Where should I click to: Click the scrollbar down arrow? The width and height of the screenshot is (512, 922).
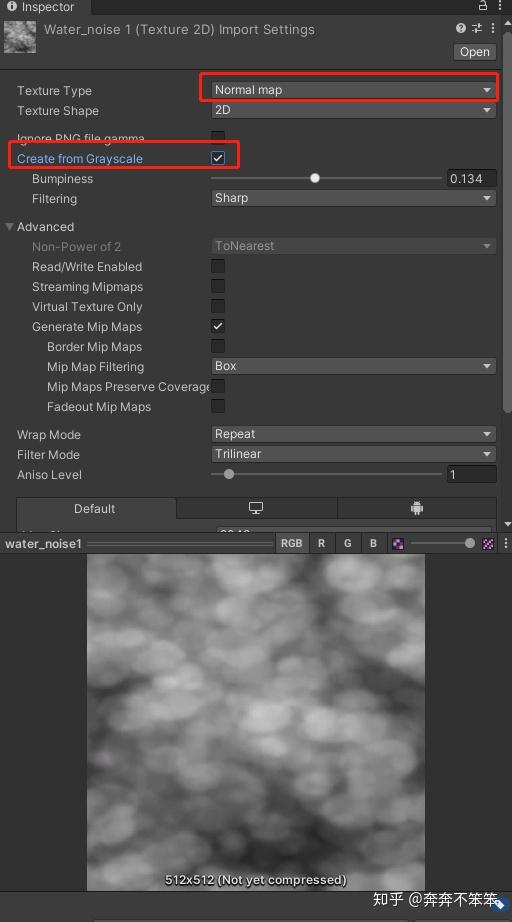point(507,524)
